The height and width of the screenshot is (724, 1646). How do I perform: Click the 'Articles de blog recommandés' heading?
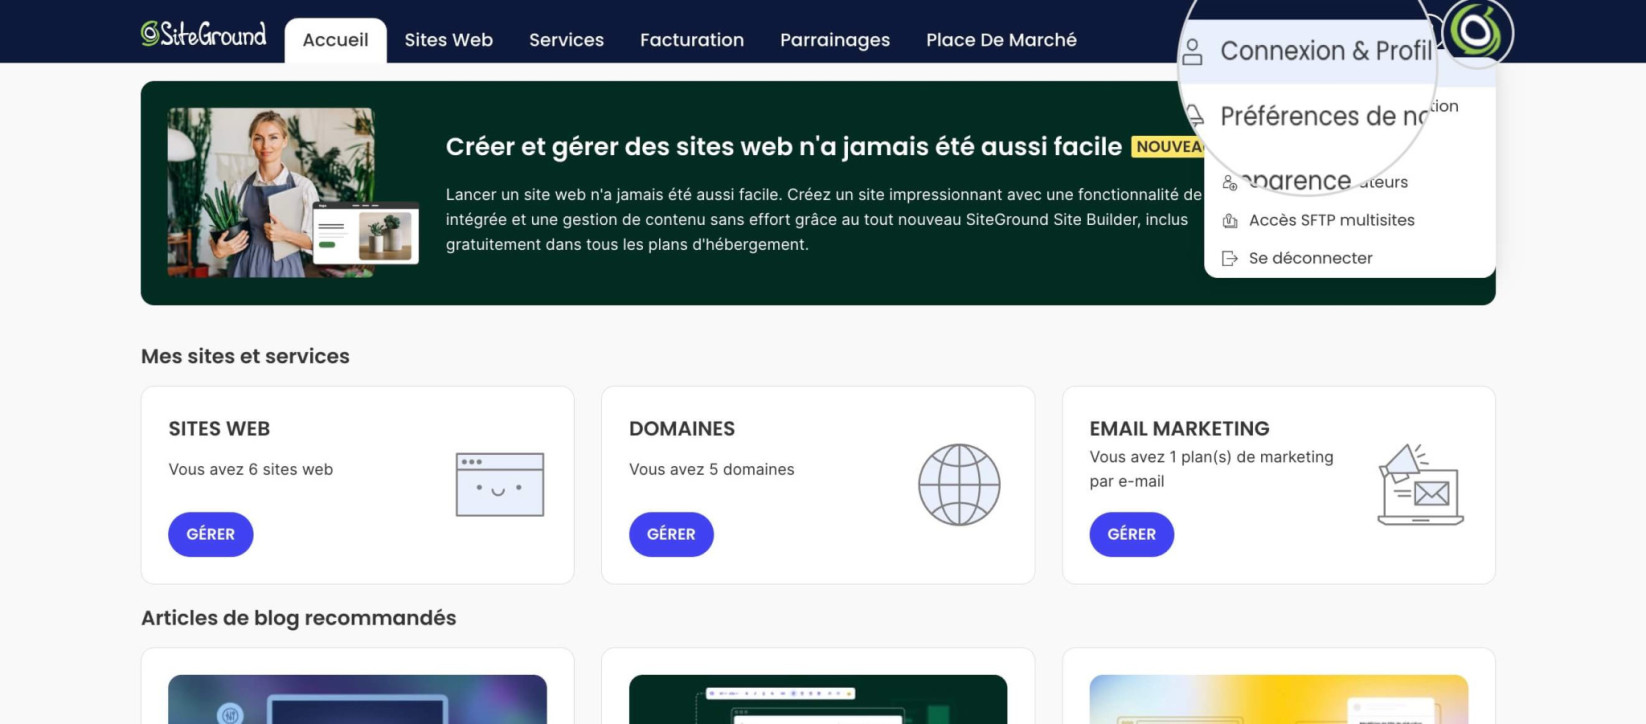pyautogui.click(x=298, y=618)
